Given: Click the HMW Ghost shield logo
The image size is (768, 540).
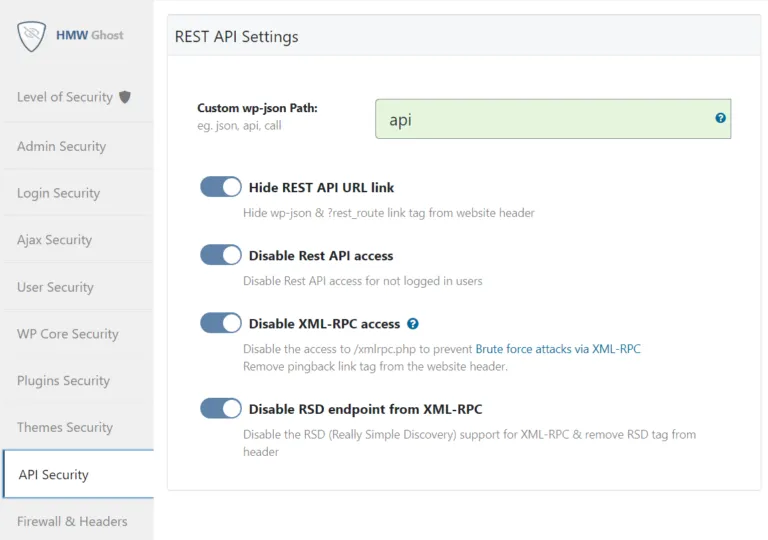Looking at the screenshot, I should point(33,35).
